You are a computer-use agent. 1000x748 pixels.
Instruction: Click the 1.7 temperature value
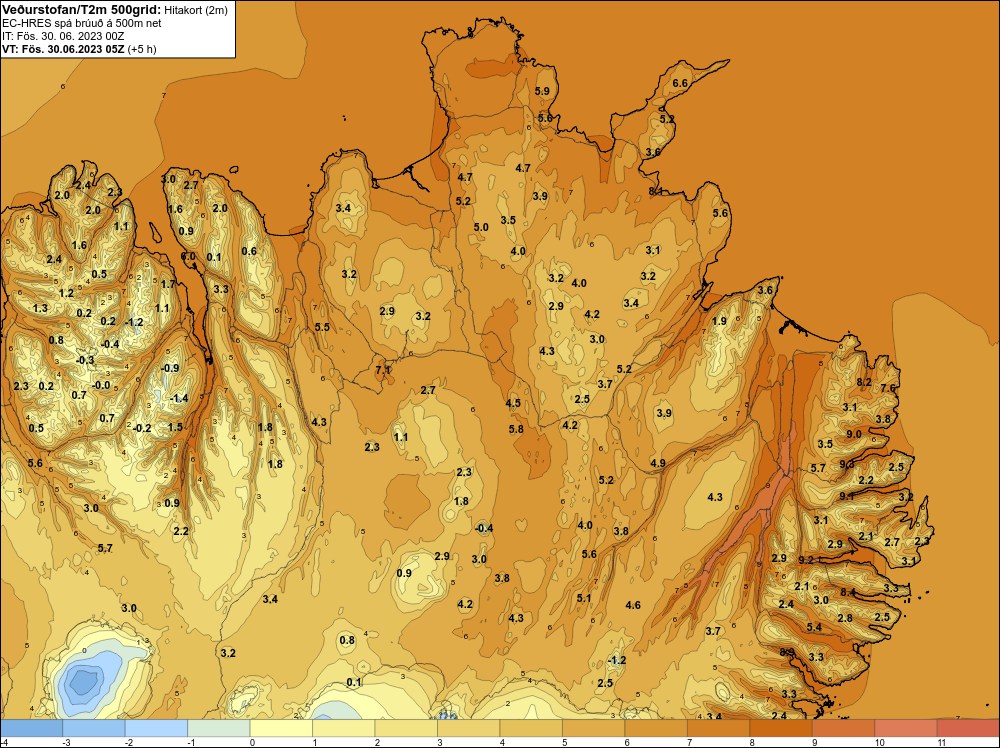click(x=168, y=284)
